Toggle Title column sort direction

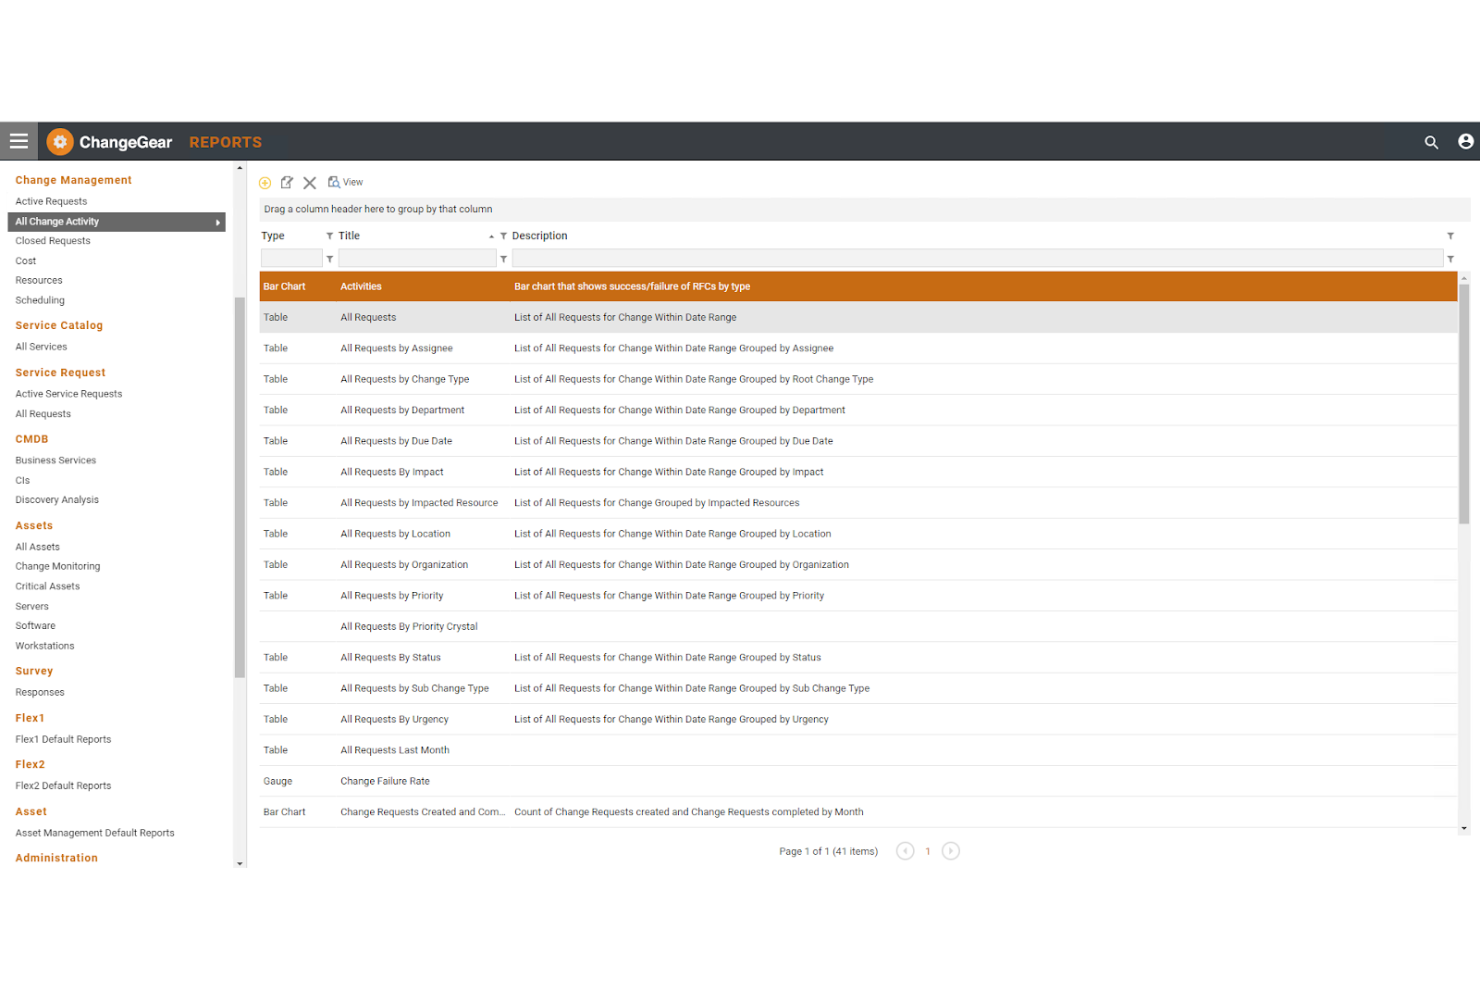491,235
